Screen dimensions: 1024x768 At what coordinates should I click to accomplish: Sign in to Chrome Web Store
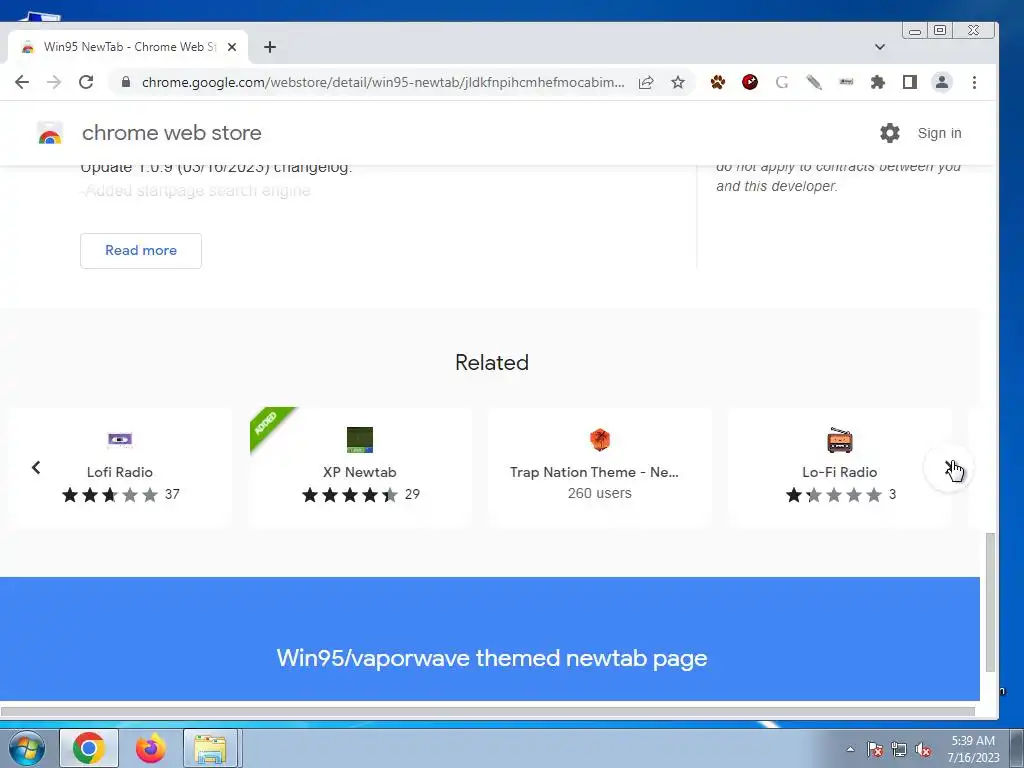pyautogui.click(x=939, y=133)
